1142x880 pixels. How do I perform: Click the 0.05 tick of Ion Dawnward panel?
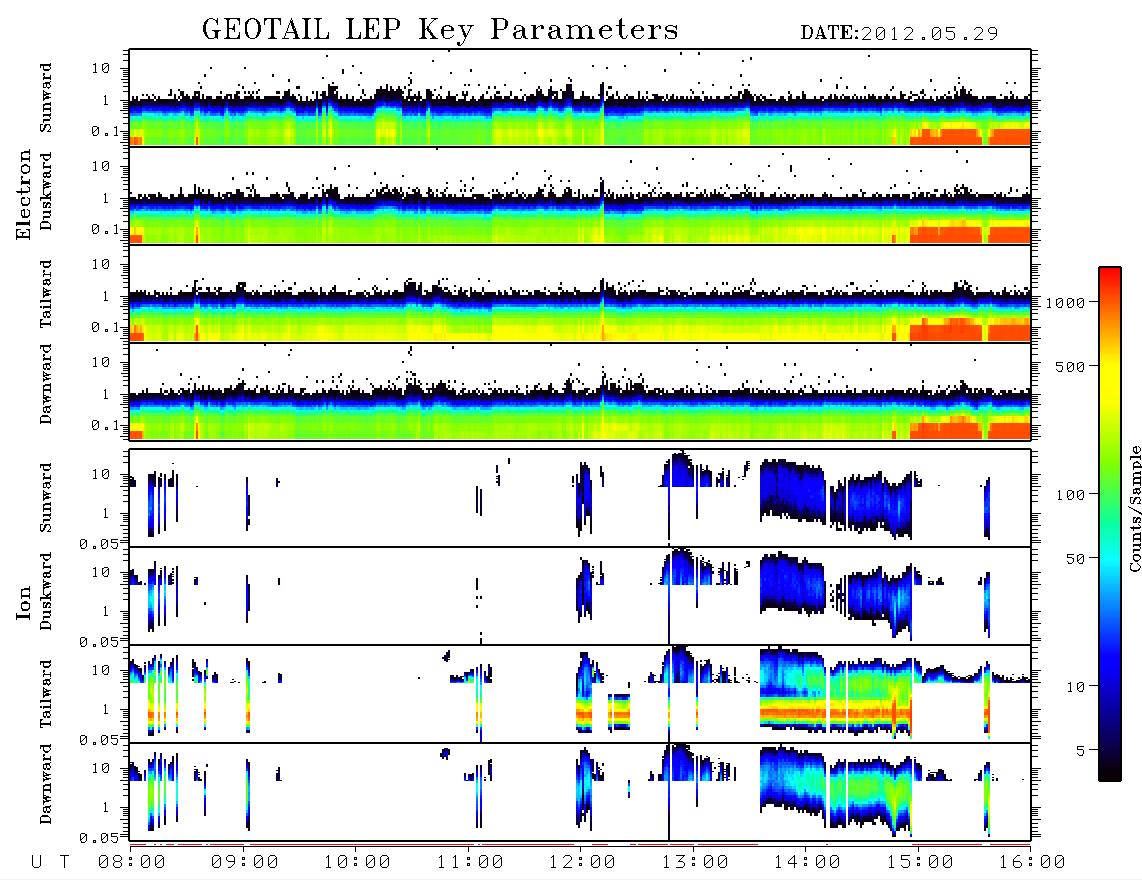[99, 838]
